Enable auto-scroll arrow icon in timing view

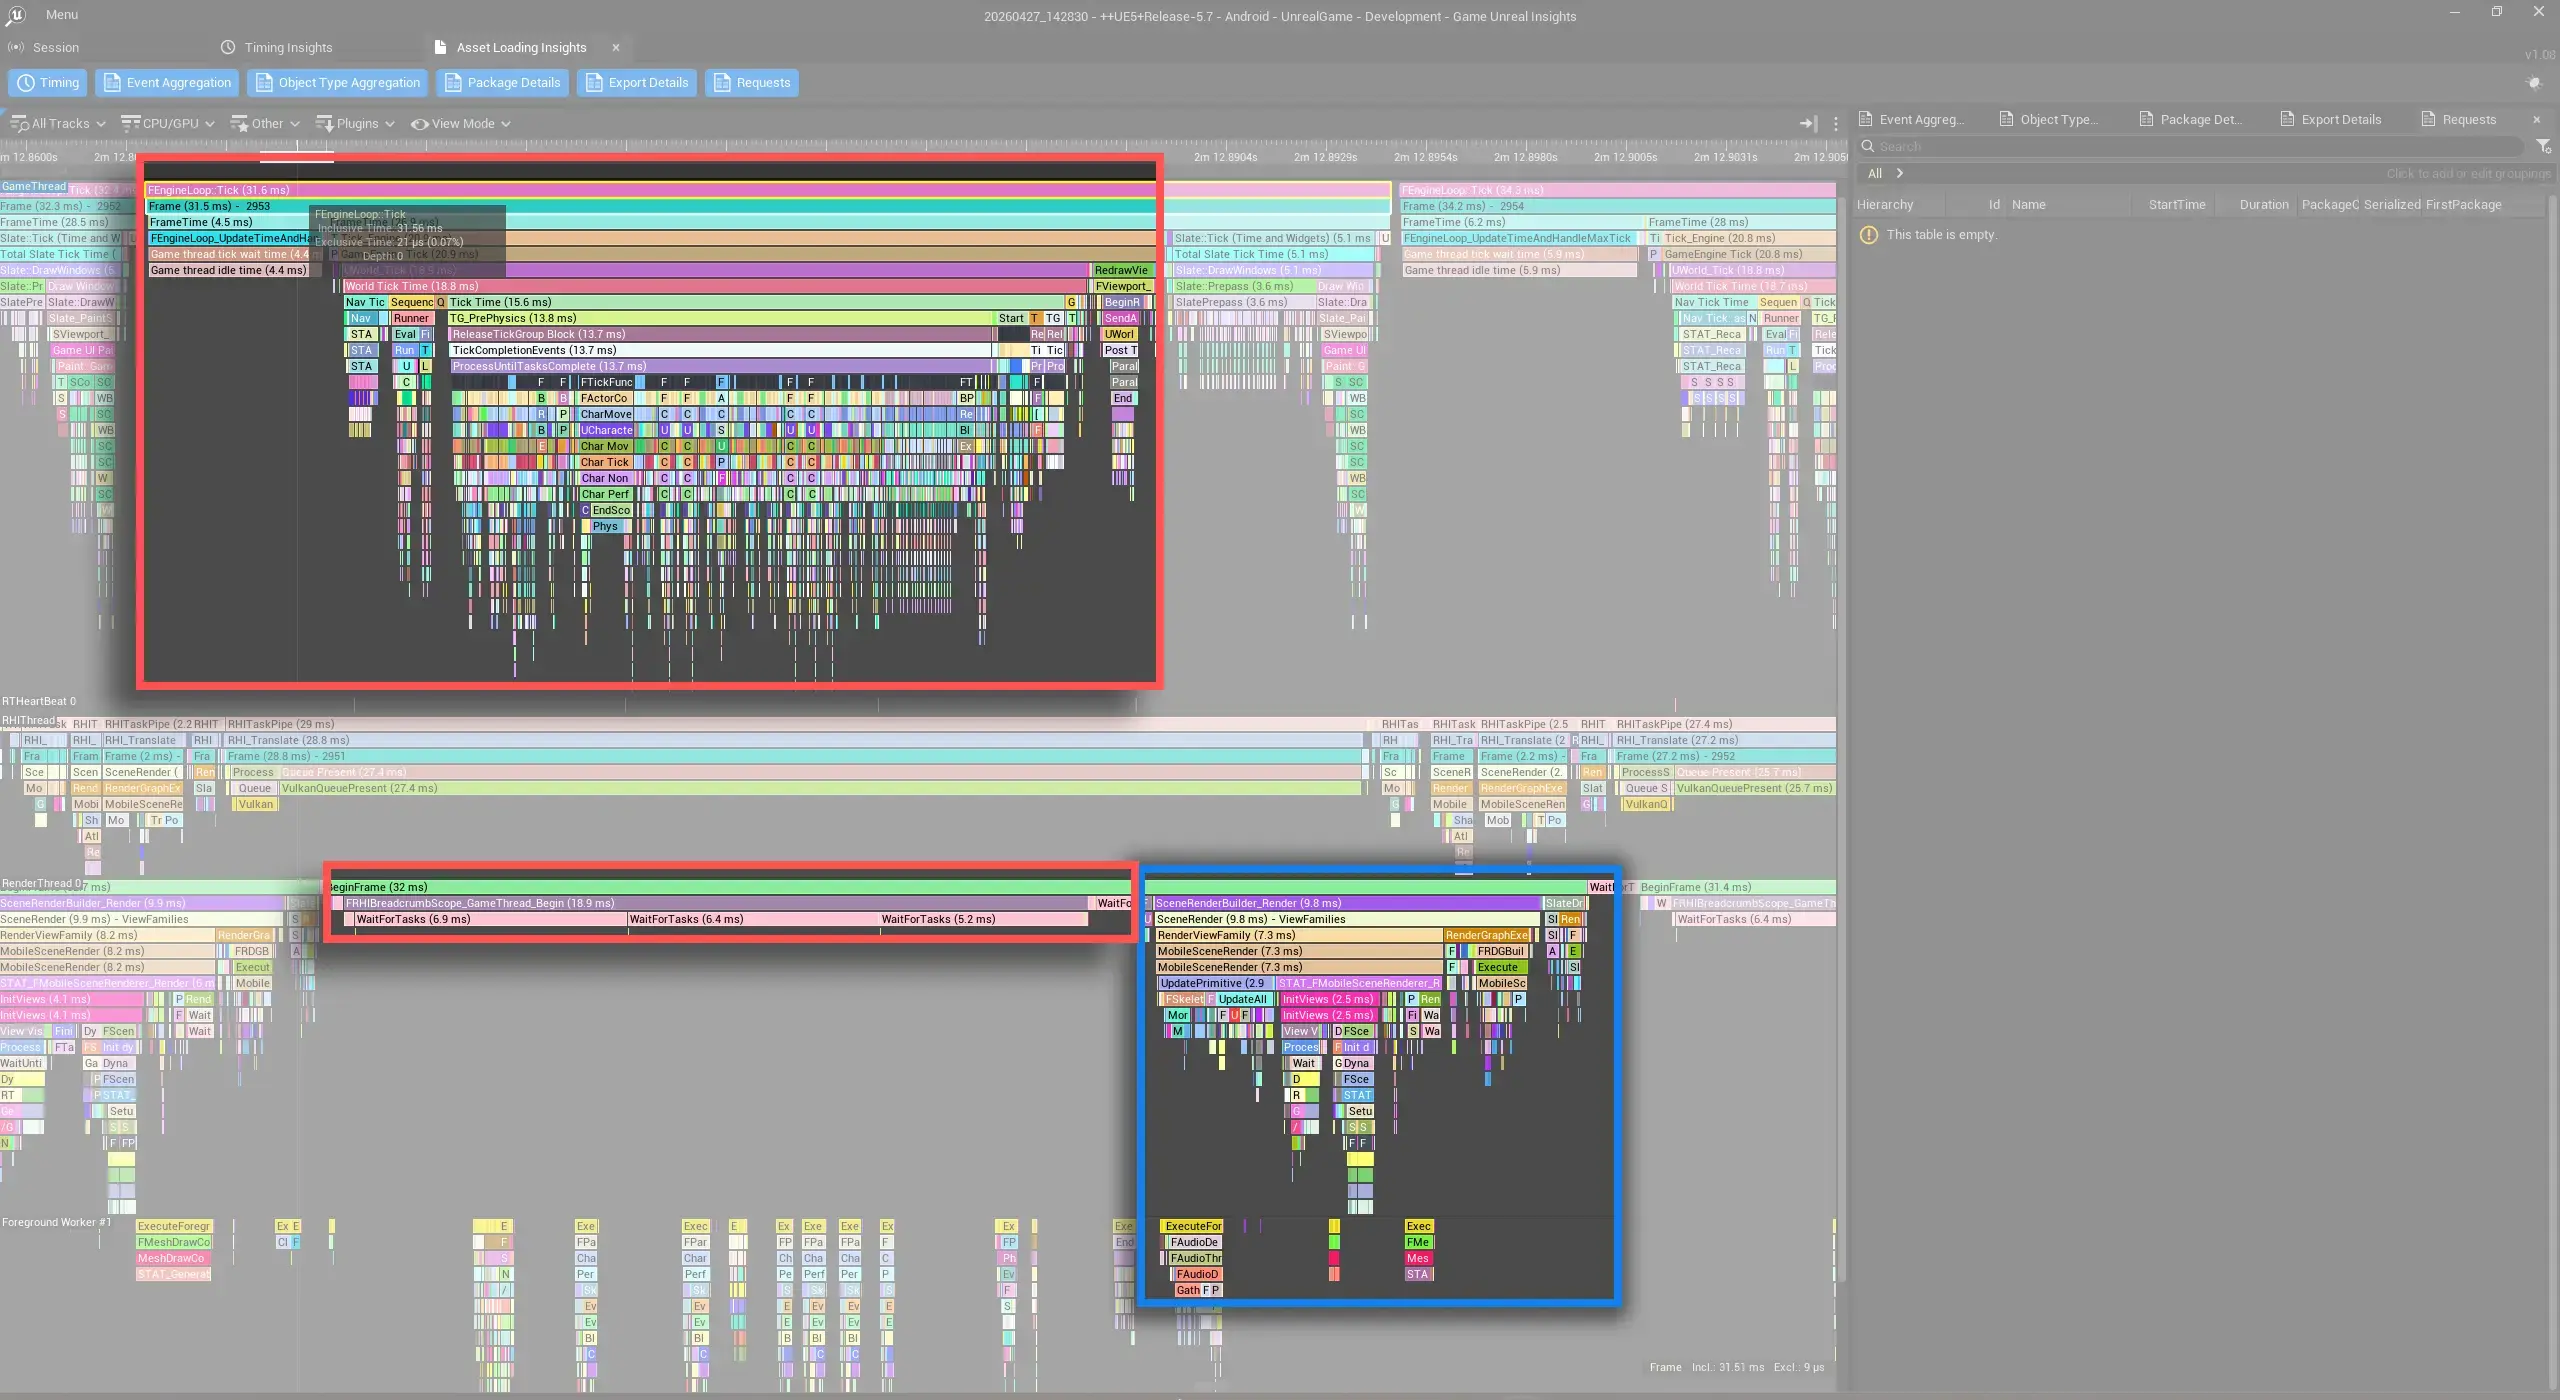click(1808, 124)
